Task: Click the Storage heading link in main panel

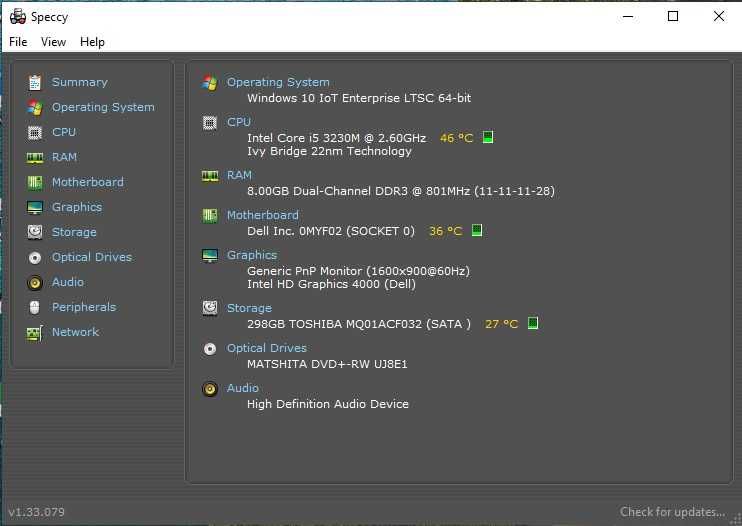Action: point(249,308)
